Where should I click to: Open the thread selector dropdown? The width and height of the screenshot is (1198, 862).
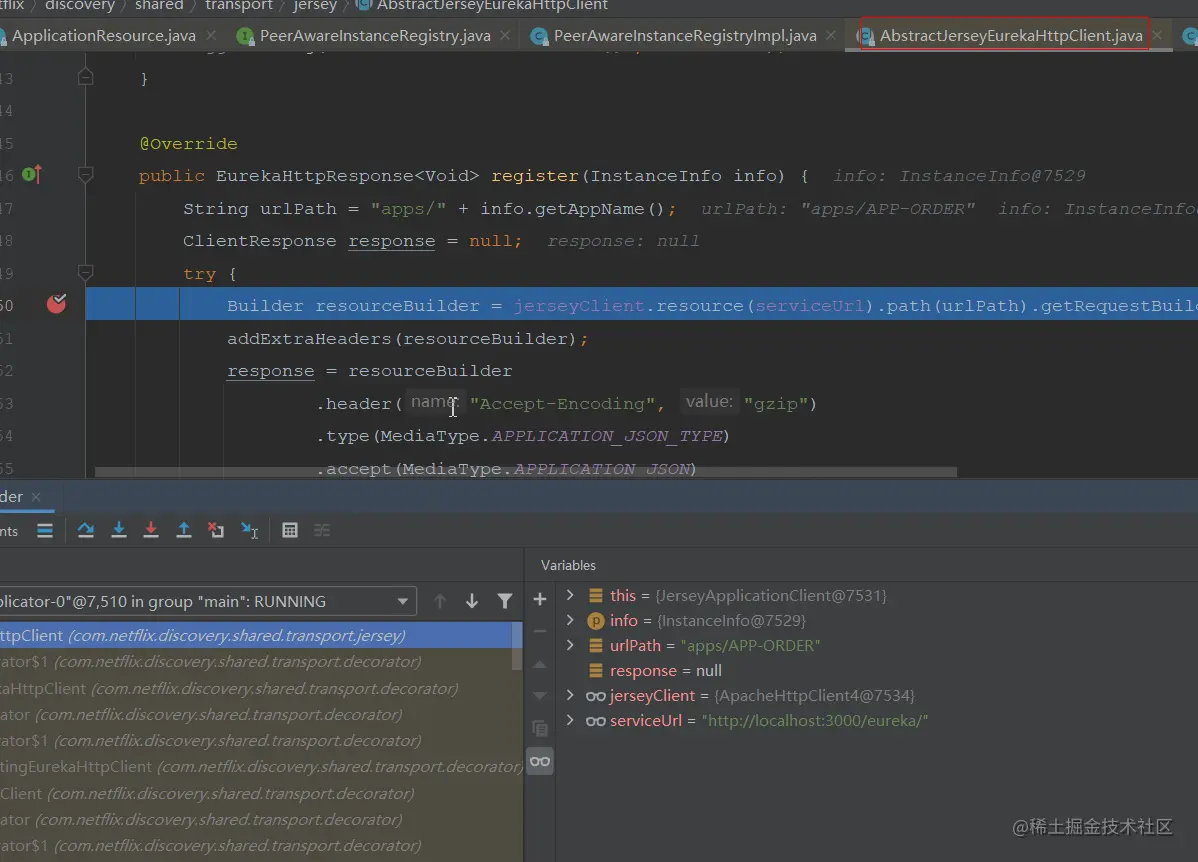402,601
